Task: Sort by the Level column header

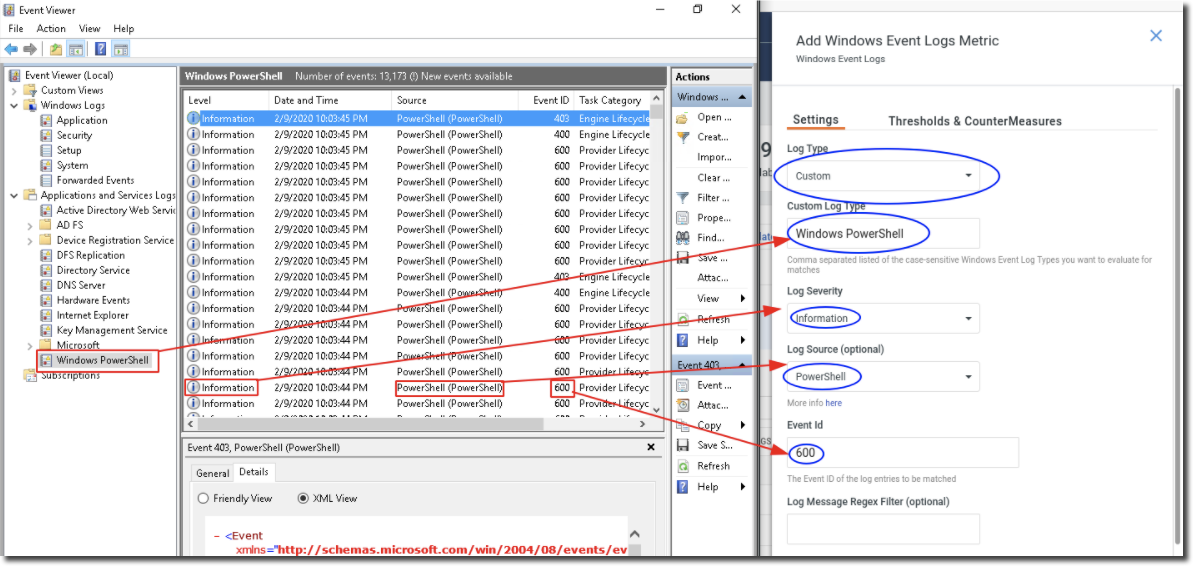Action: [x=227, y=100]
